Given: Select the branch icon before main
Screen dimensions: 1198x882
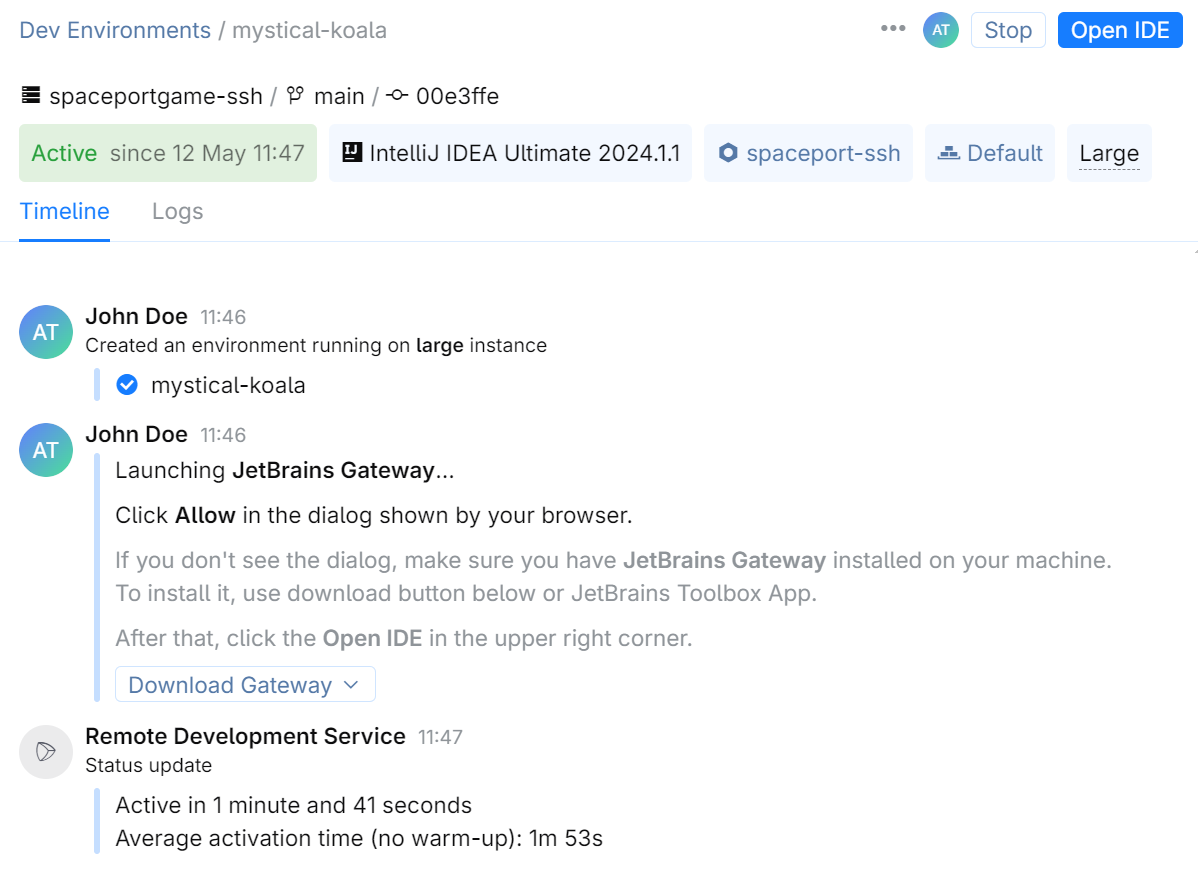Looking at the screenshot, I should click(293, 95).
